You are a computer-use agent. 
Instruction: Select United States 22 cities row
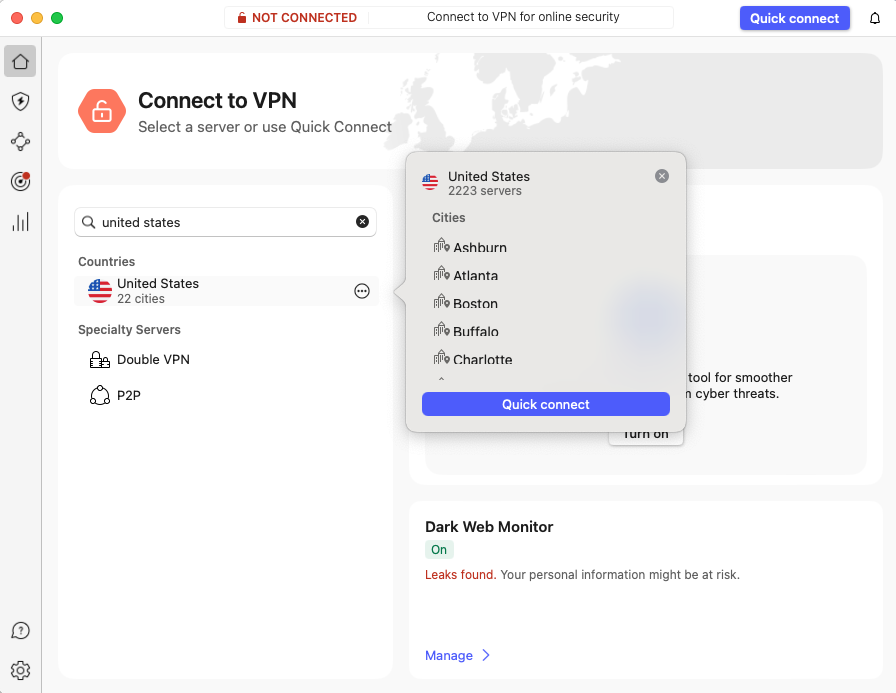(x=226, y=291)
